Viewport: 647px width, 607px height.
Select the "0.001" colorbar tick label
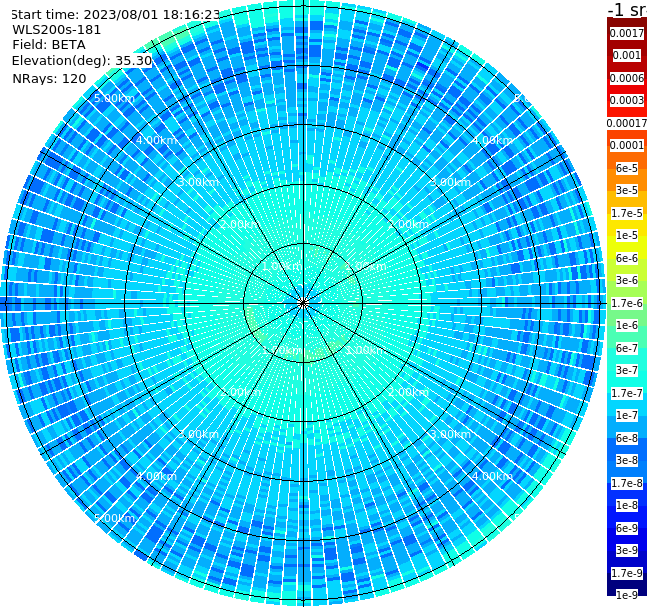[x=627, y=55]
